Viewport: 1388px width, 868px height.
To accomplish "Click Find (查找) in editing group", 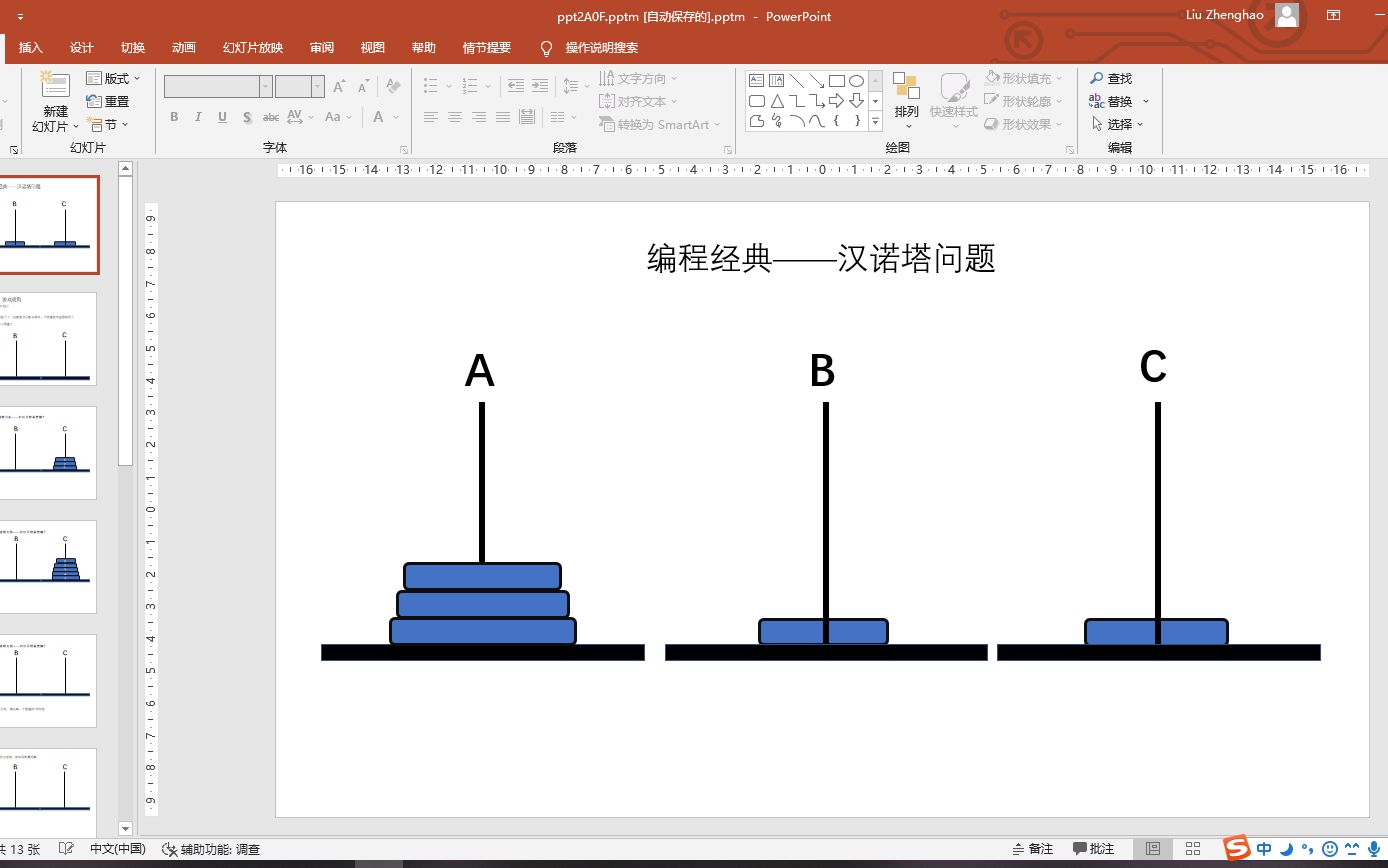I will pos(1111,78).
